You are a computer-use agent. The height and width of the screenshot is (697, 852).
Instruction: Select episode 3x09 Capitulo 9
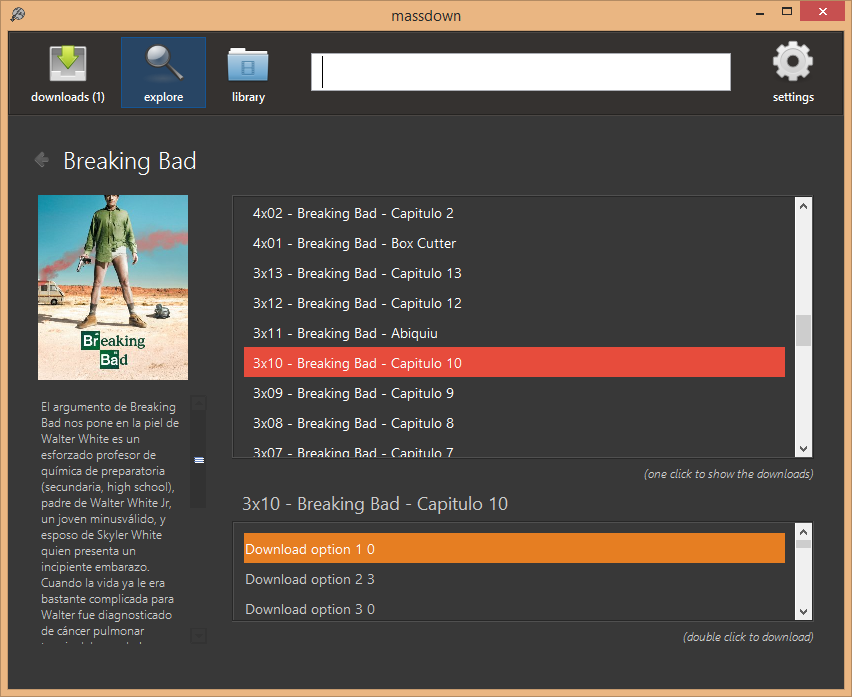pyautogui.click(x=514, y=393)
